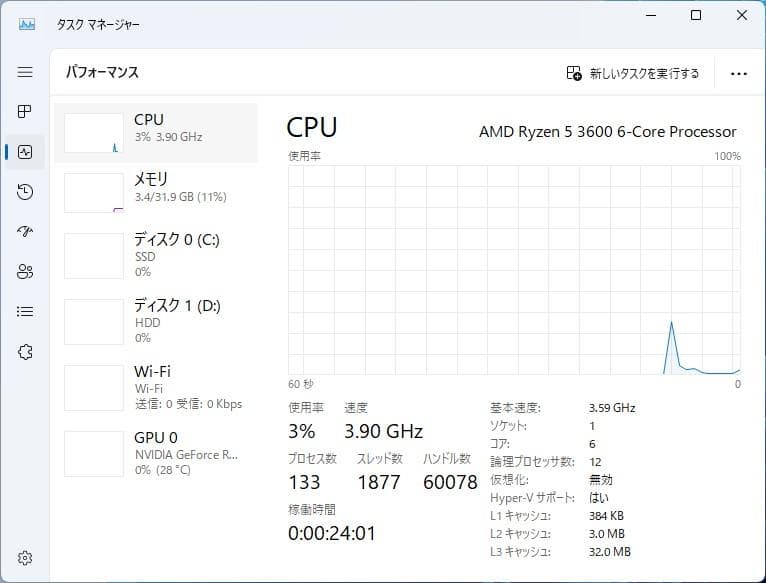Click the 100% graph scale label
Image resolution: width=766 pixels, height=583 pixels.
(727, 156)
